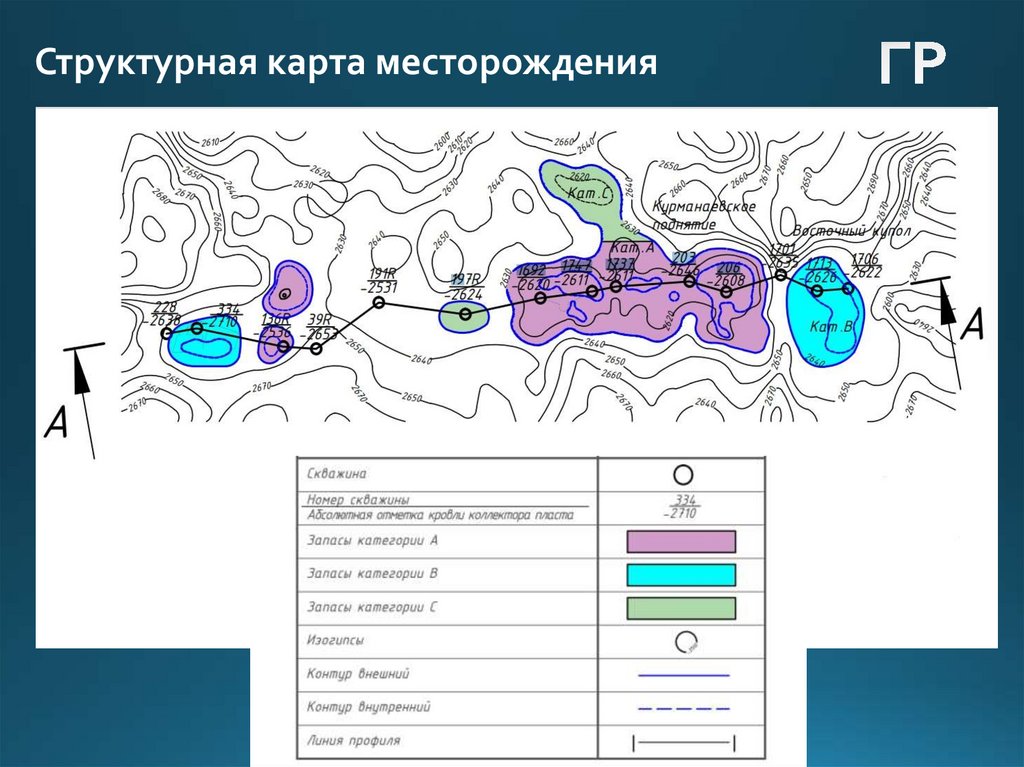Screen dimensions: 1024x767
Task: Click the well label '1742 -2611'
Action: pos(575,273)
